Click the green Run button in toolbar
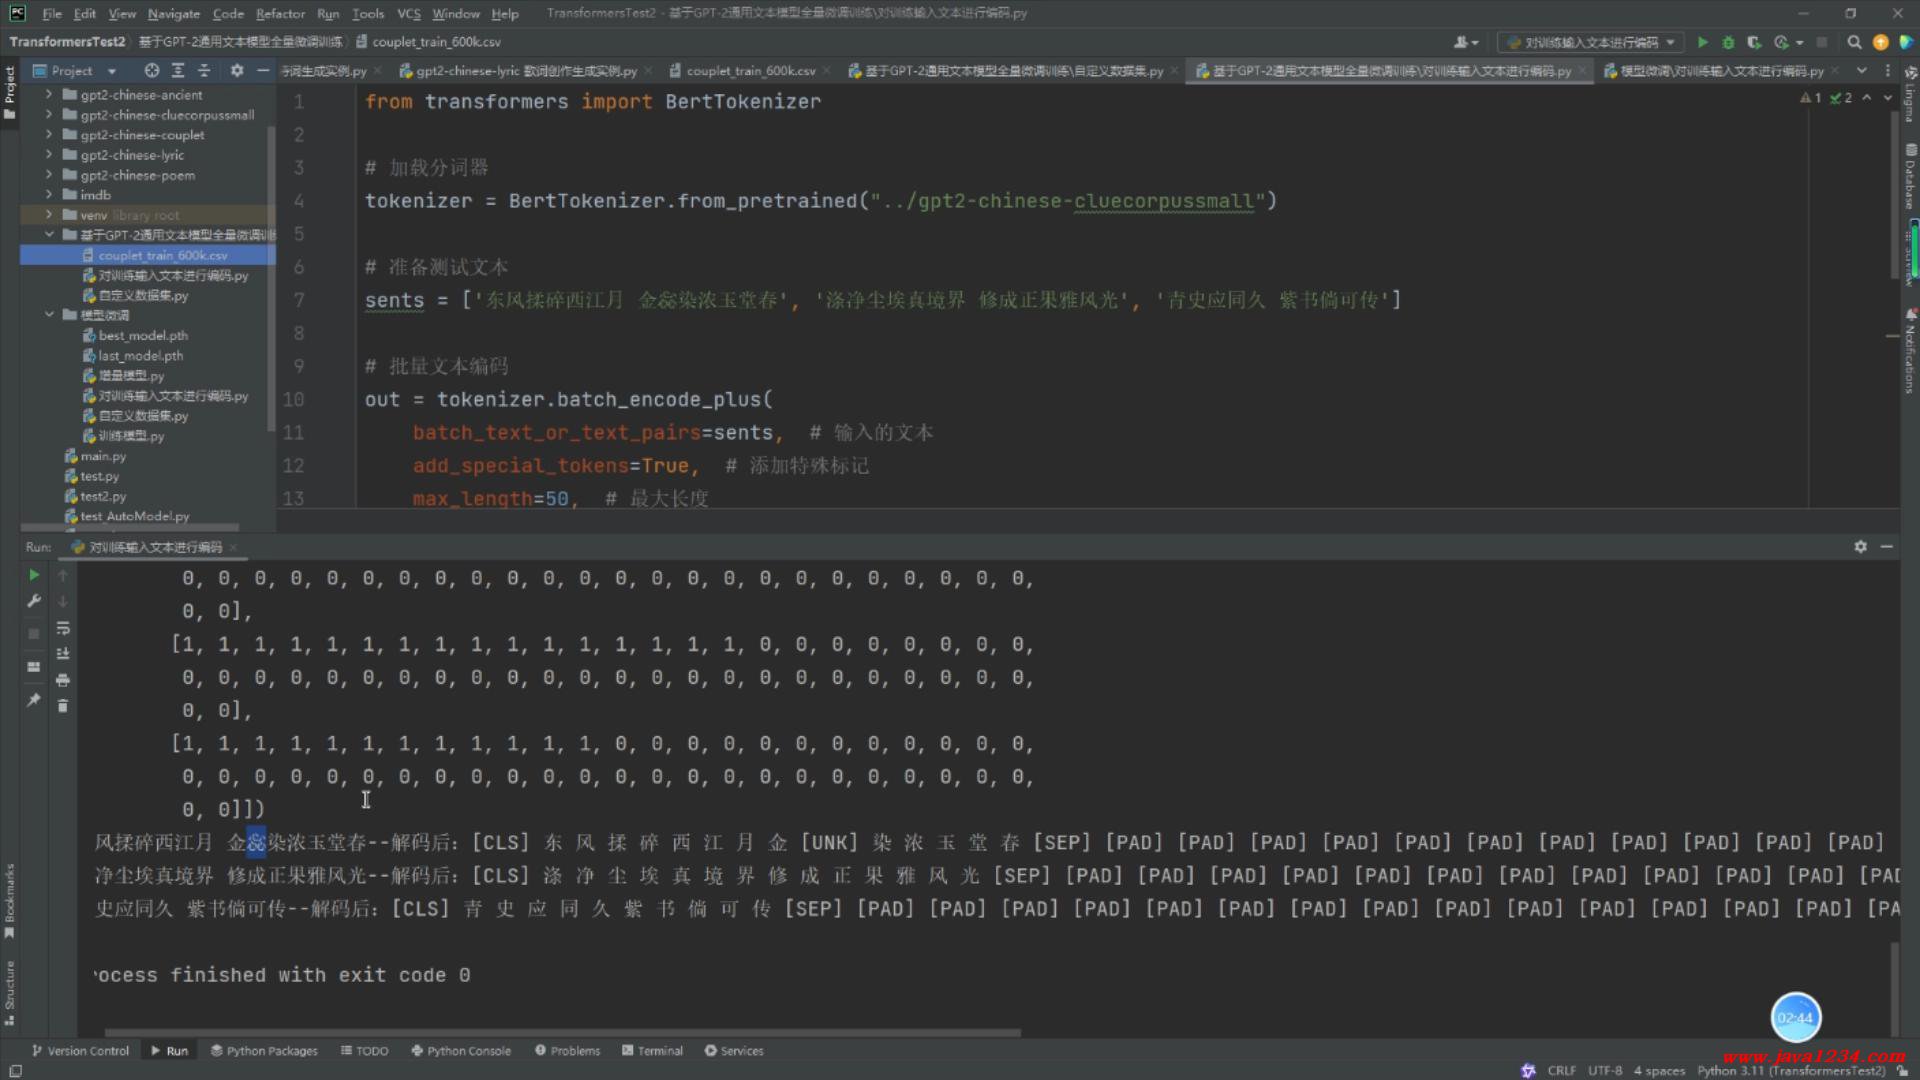This screenshot has width=1920, height=1080. [x=1703, y=42]
